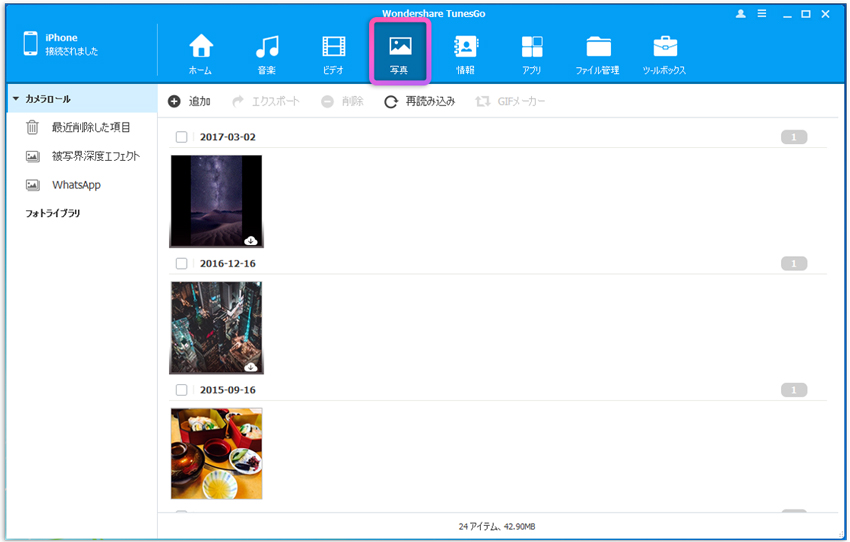Click the 接続されました device status text
Image resolution: width=850 pixels, height=542 pixels.
72,51
